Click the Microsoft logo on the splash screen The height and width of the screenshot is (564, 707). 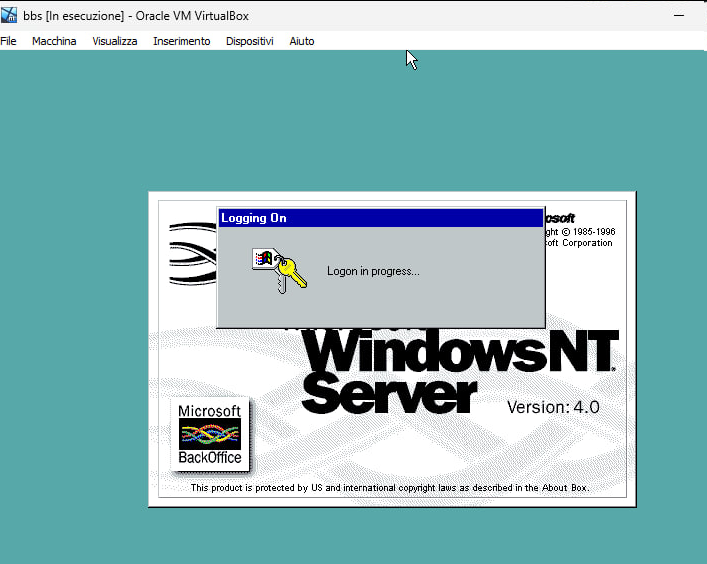559,218
